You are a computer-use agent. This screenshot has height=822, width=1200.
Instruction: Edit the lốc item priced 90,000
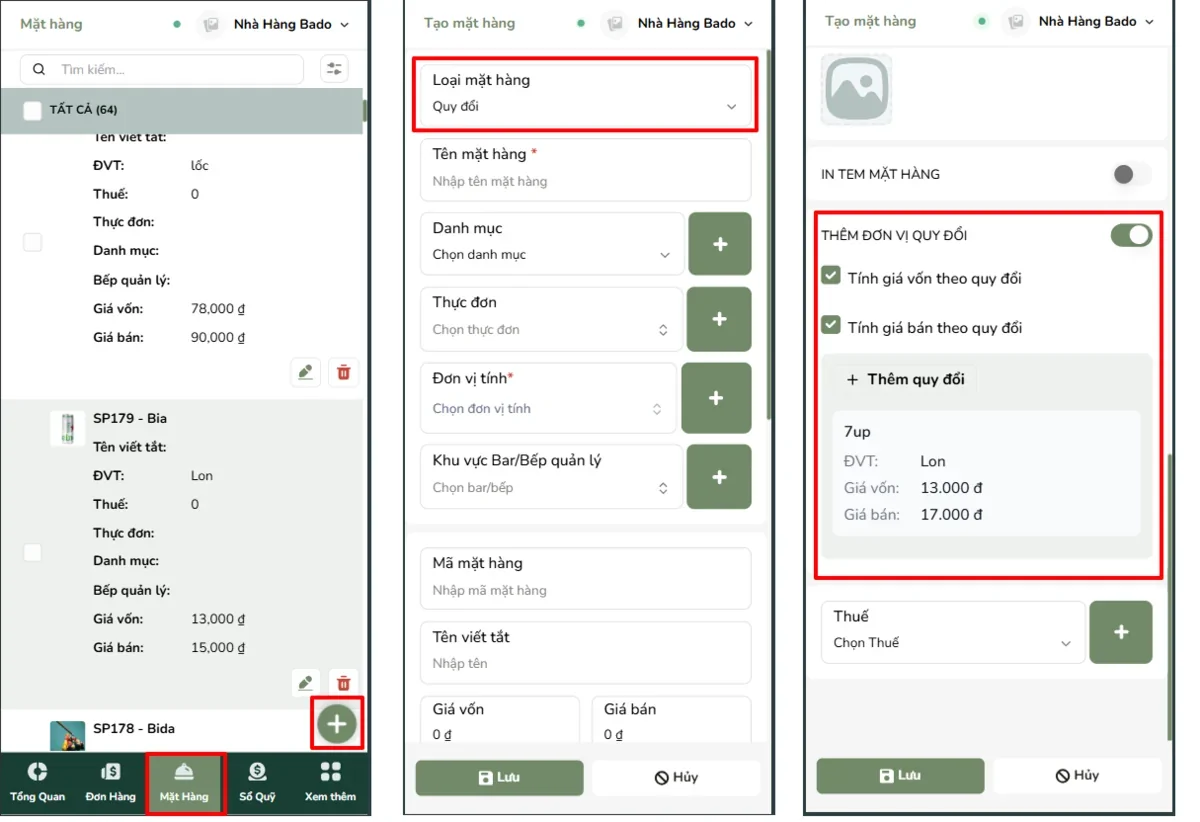tap(306, 372)
